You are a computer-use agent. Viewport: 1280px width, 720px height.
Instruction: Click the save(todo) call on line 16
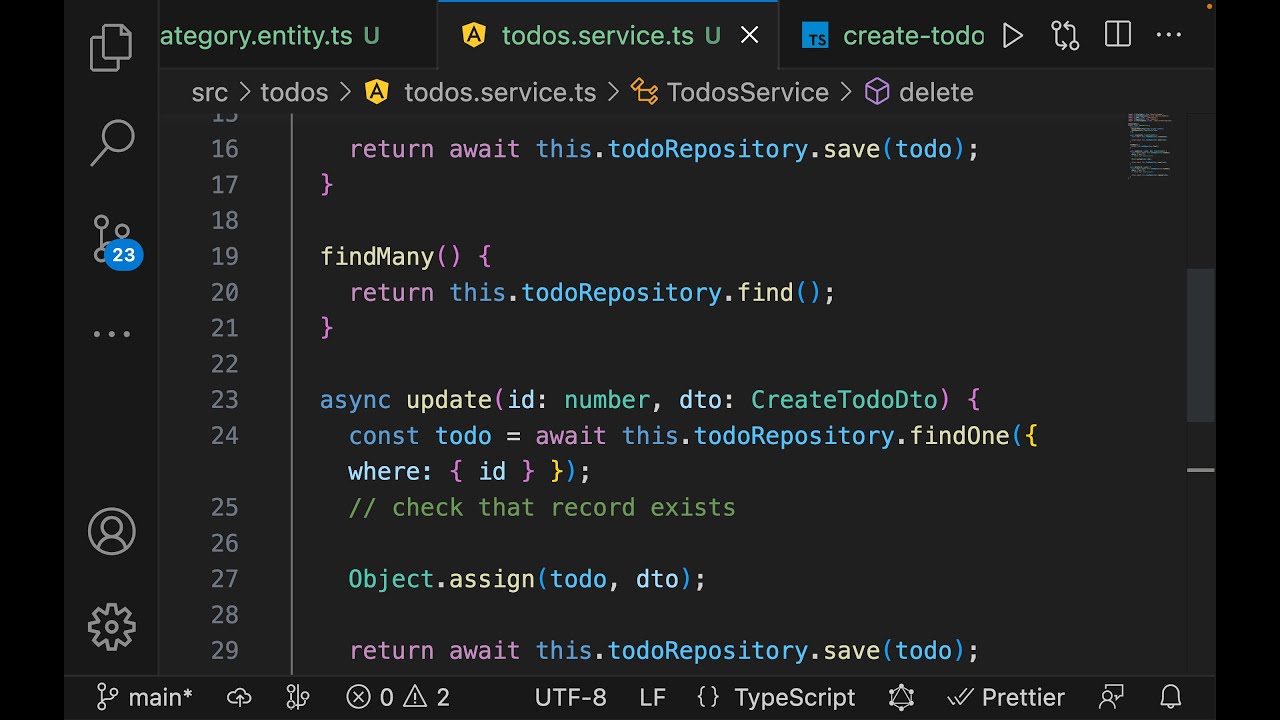[x=894, y=149]
